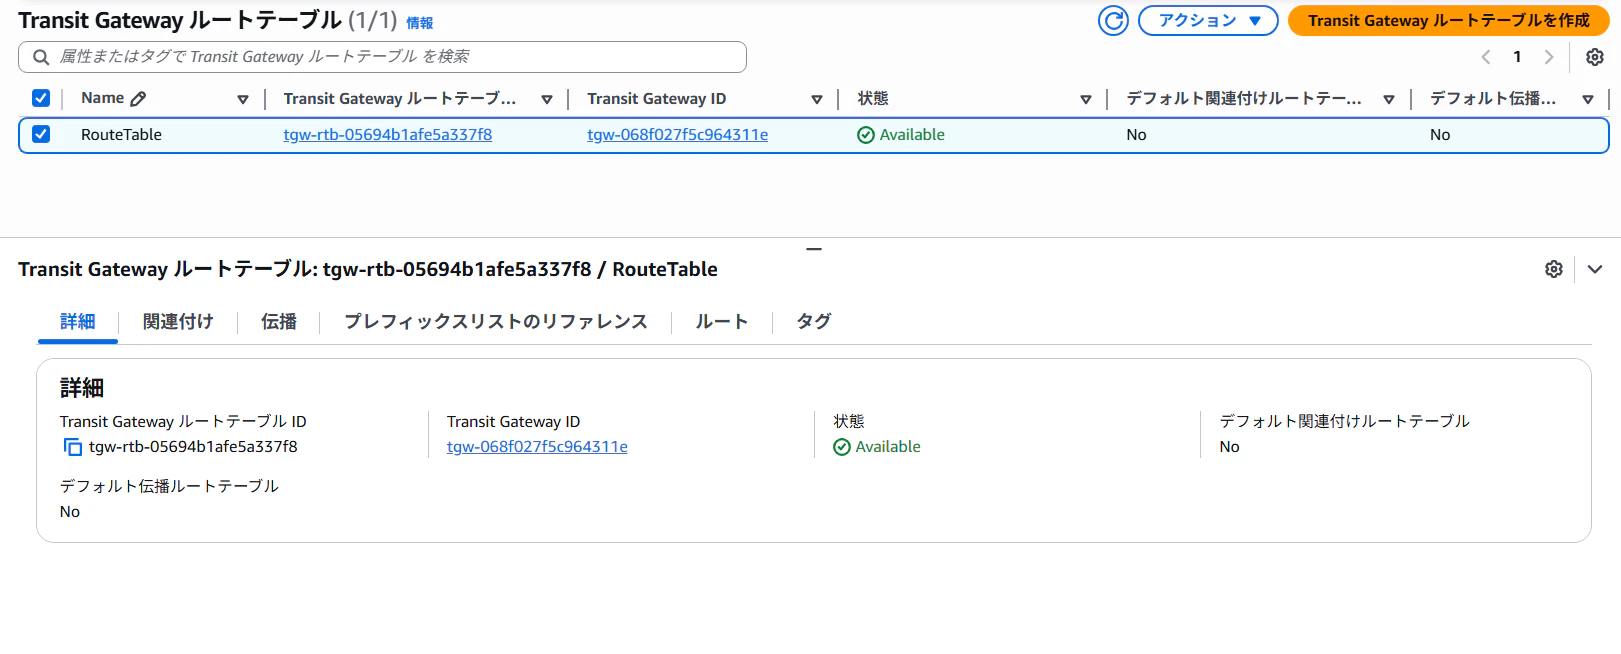Collapse the detail panel chevron

pyautogui.click(x=1595, y=269)
